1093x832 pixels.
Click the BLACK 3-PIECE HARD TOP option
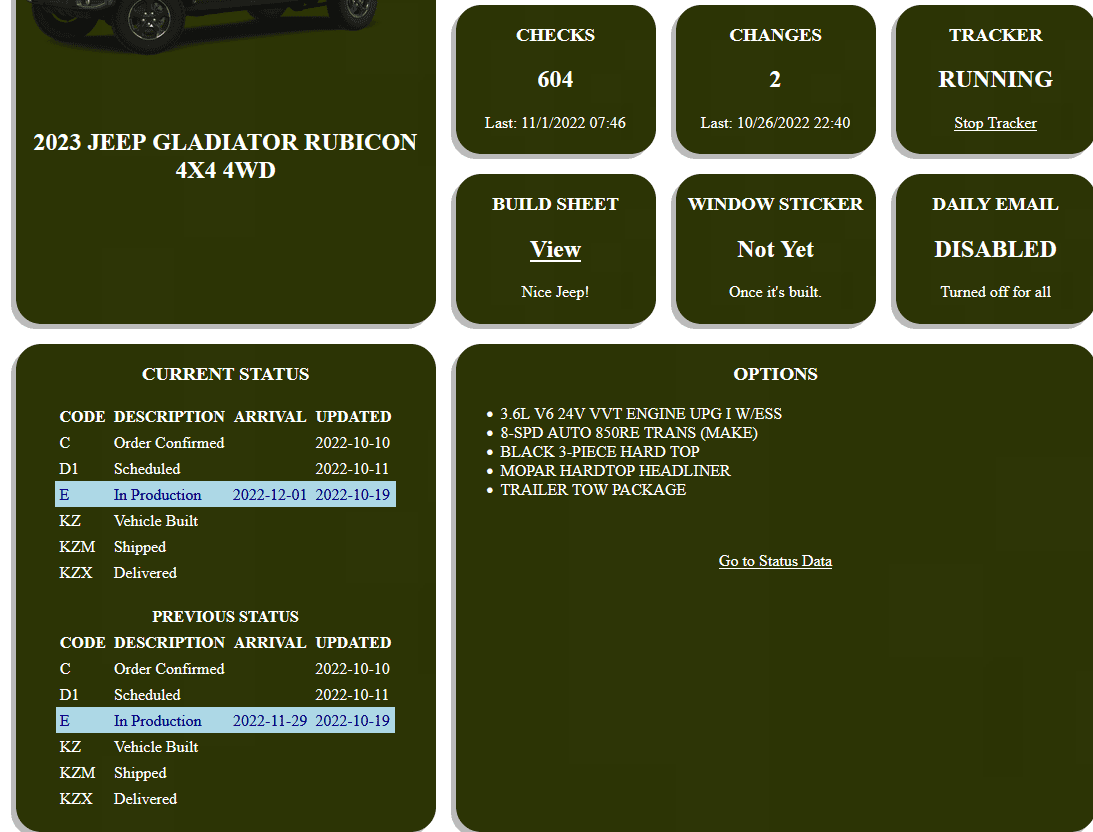(x=599, y=452)
